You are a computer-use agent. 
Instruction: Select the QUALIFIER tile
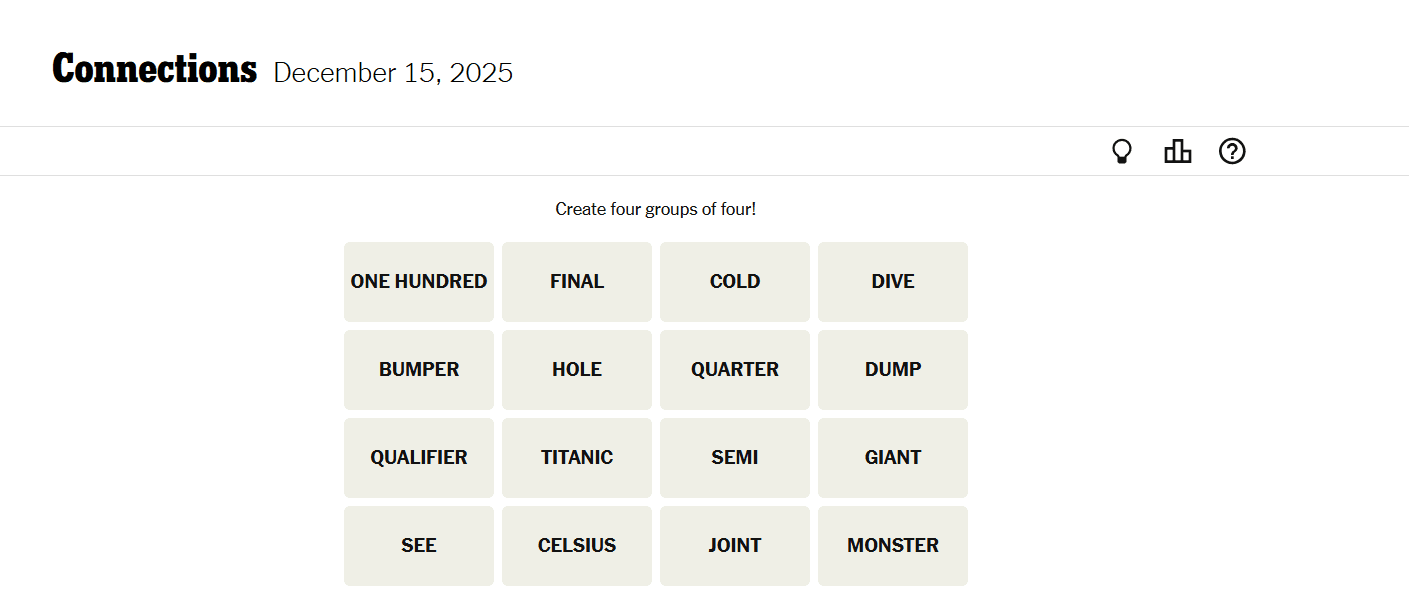(x=419, y=458)
